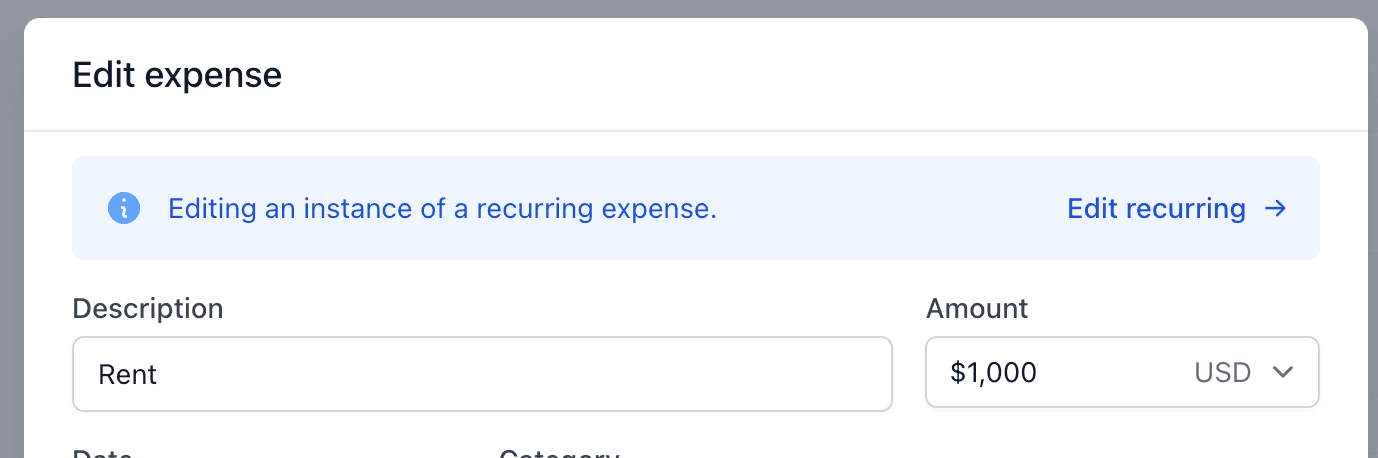
Task: Click the recurring expense notice text
Action: pyautogui.click(x=442, y=209)
